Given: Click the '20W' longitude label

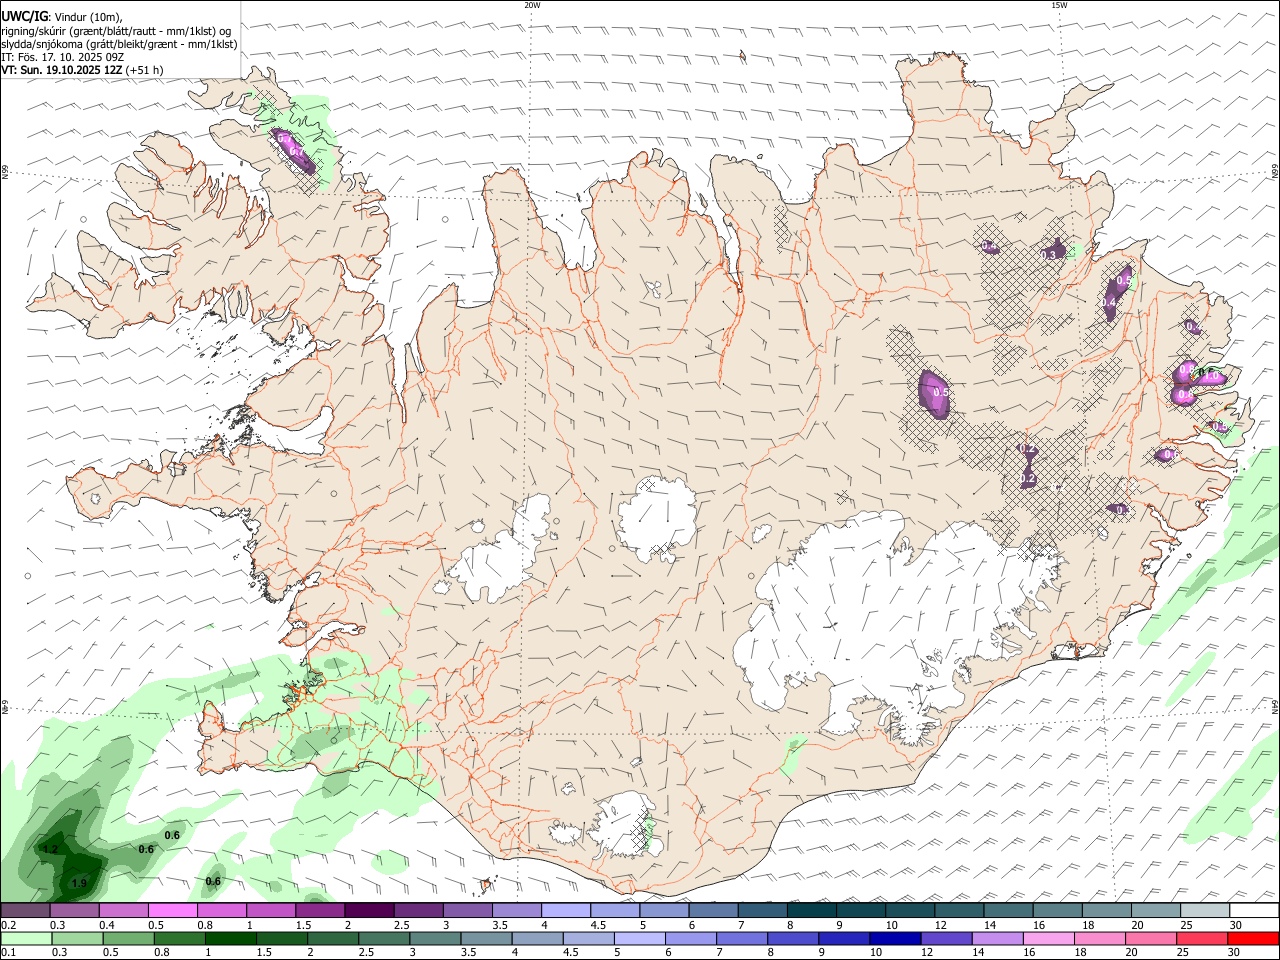Looking at the screenshot, I should coord(533,5).
